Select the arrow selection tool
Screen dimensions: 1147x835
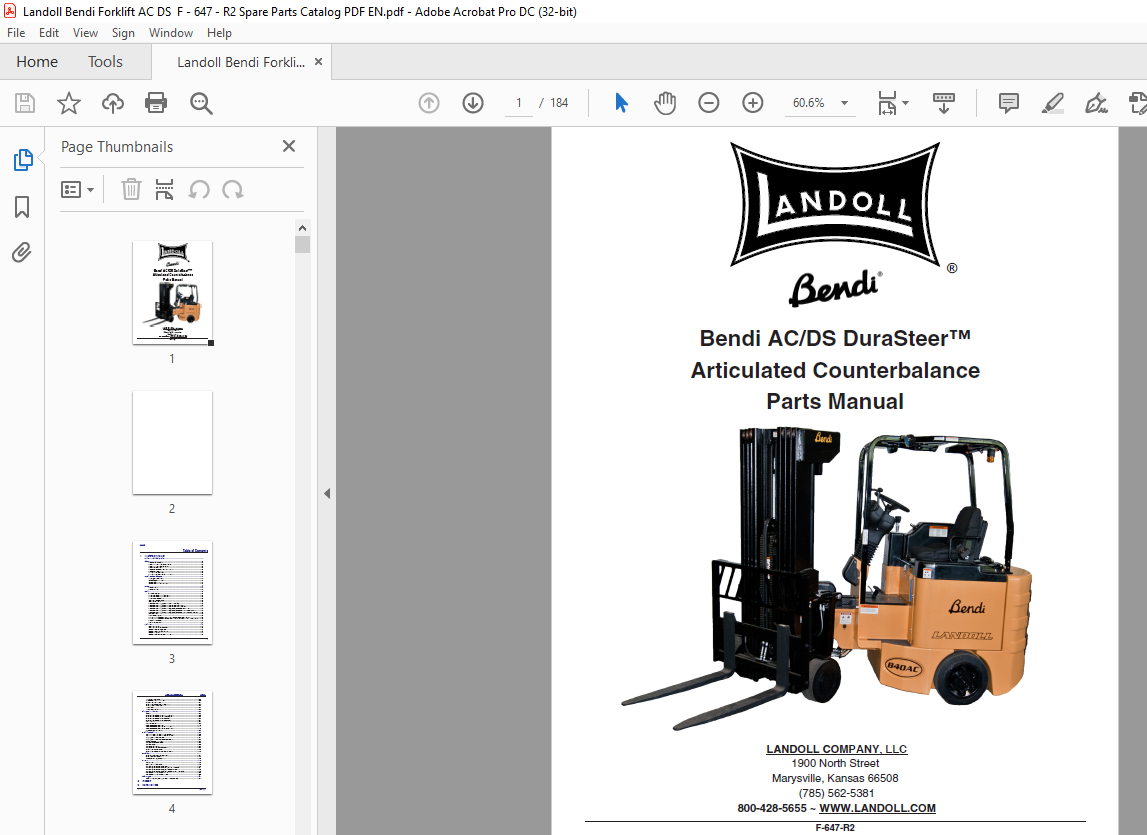click(x=621, y=103)
